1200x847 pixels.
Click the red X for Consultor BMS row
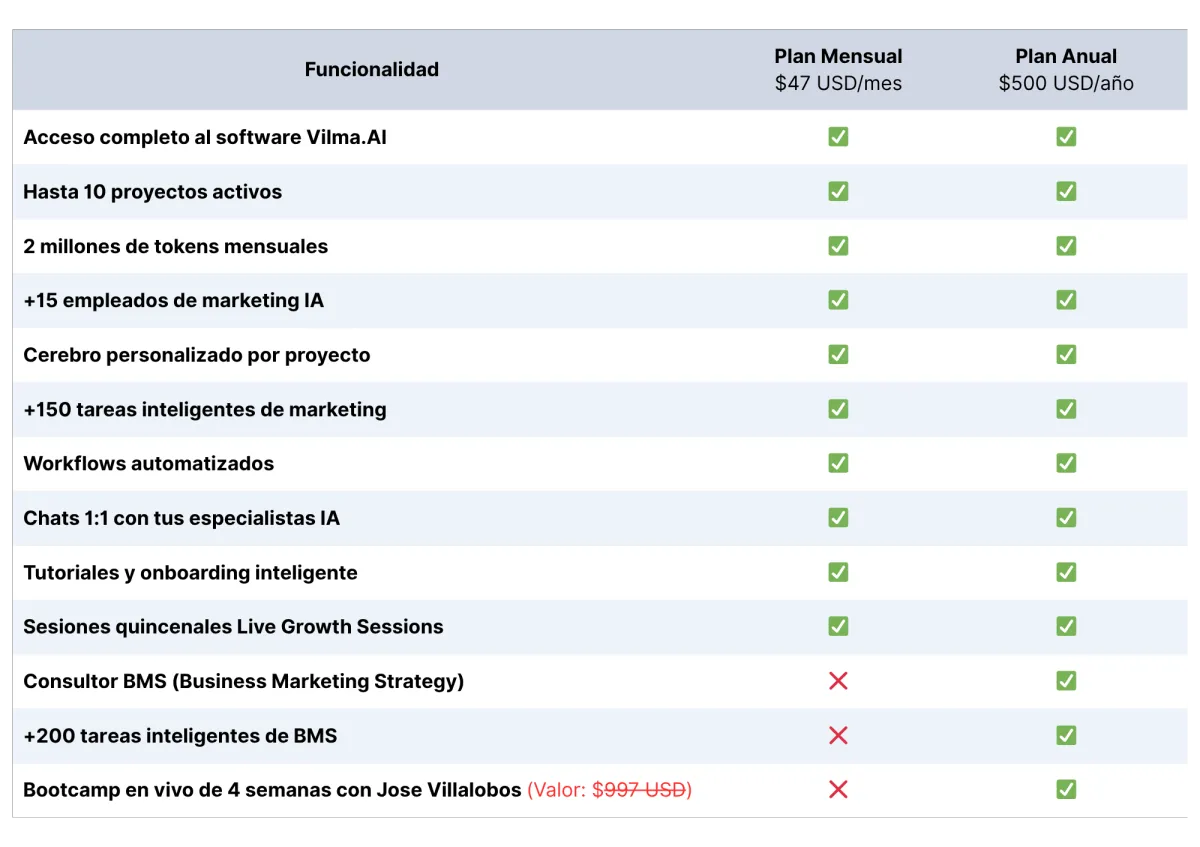click(x=838, y=681)
